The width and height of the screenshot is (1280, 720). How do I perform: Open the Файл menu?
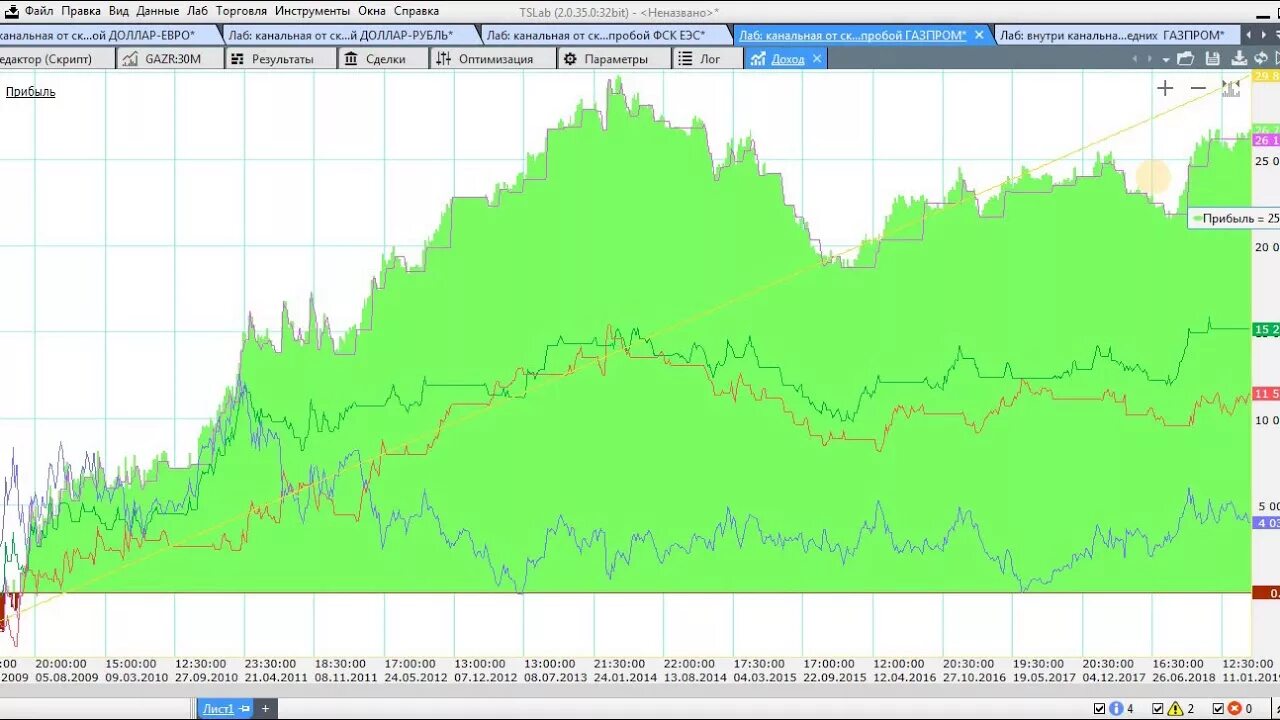39,11
